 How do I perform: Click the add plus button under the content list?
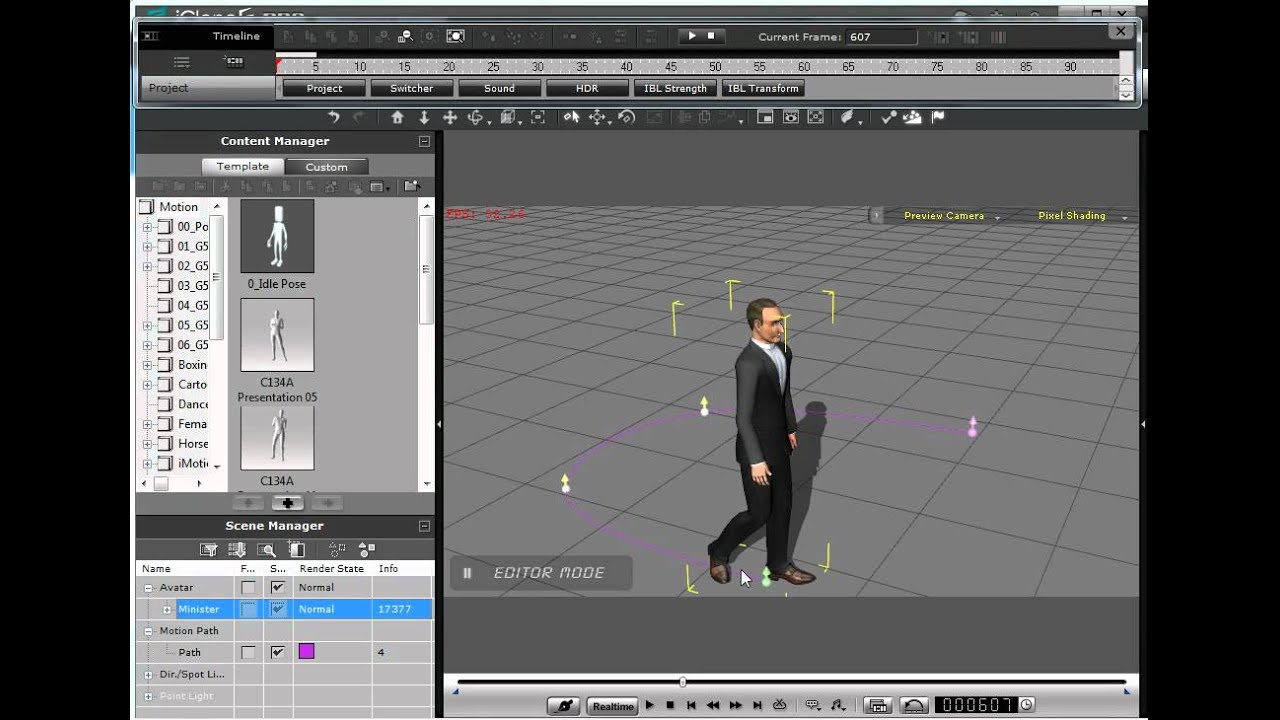287,503
